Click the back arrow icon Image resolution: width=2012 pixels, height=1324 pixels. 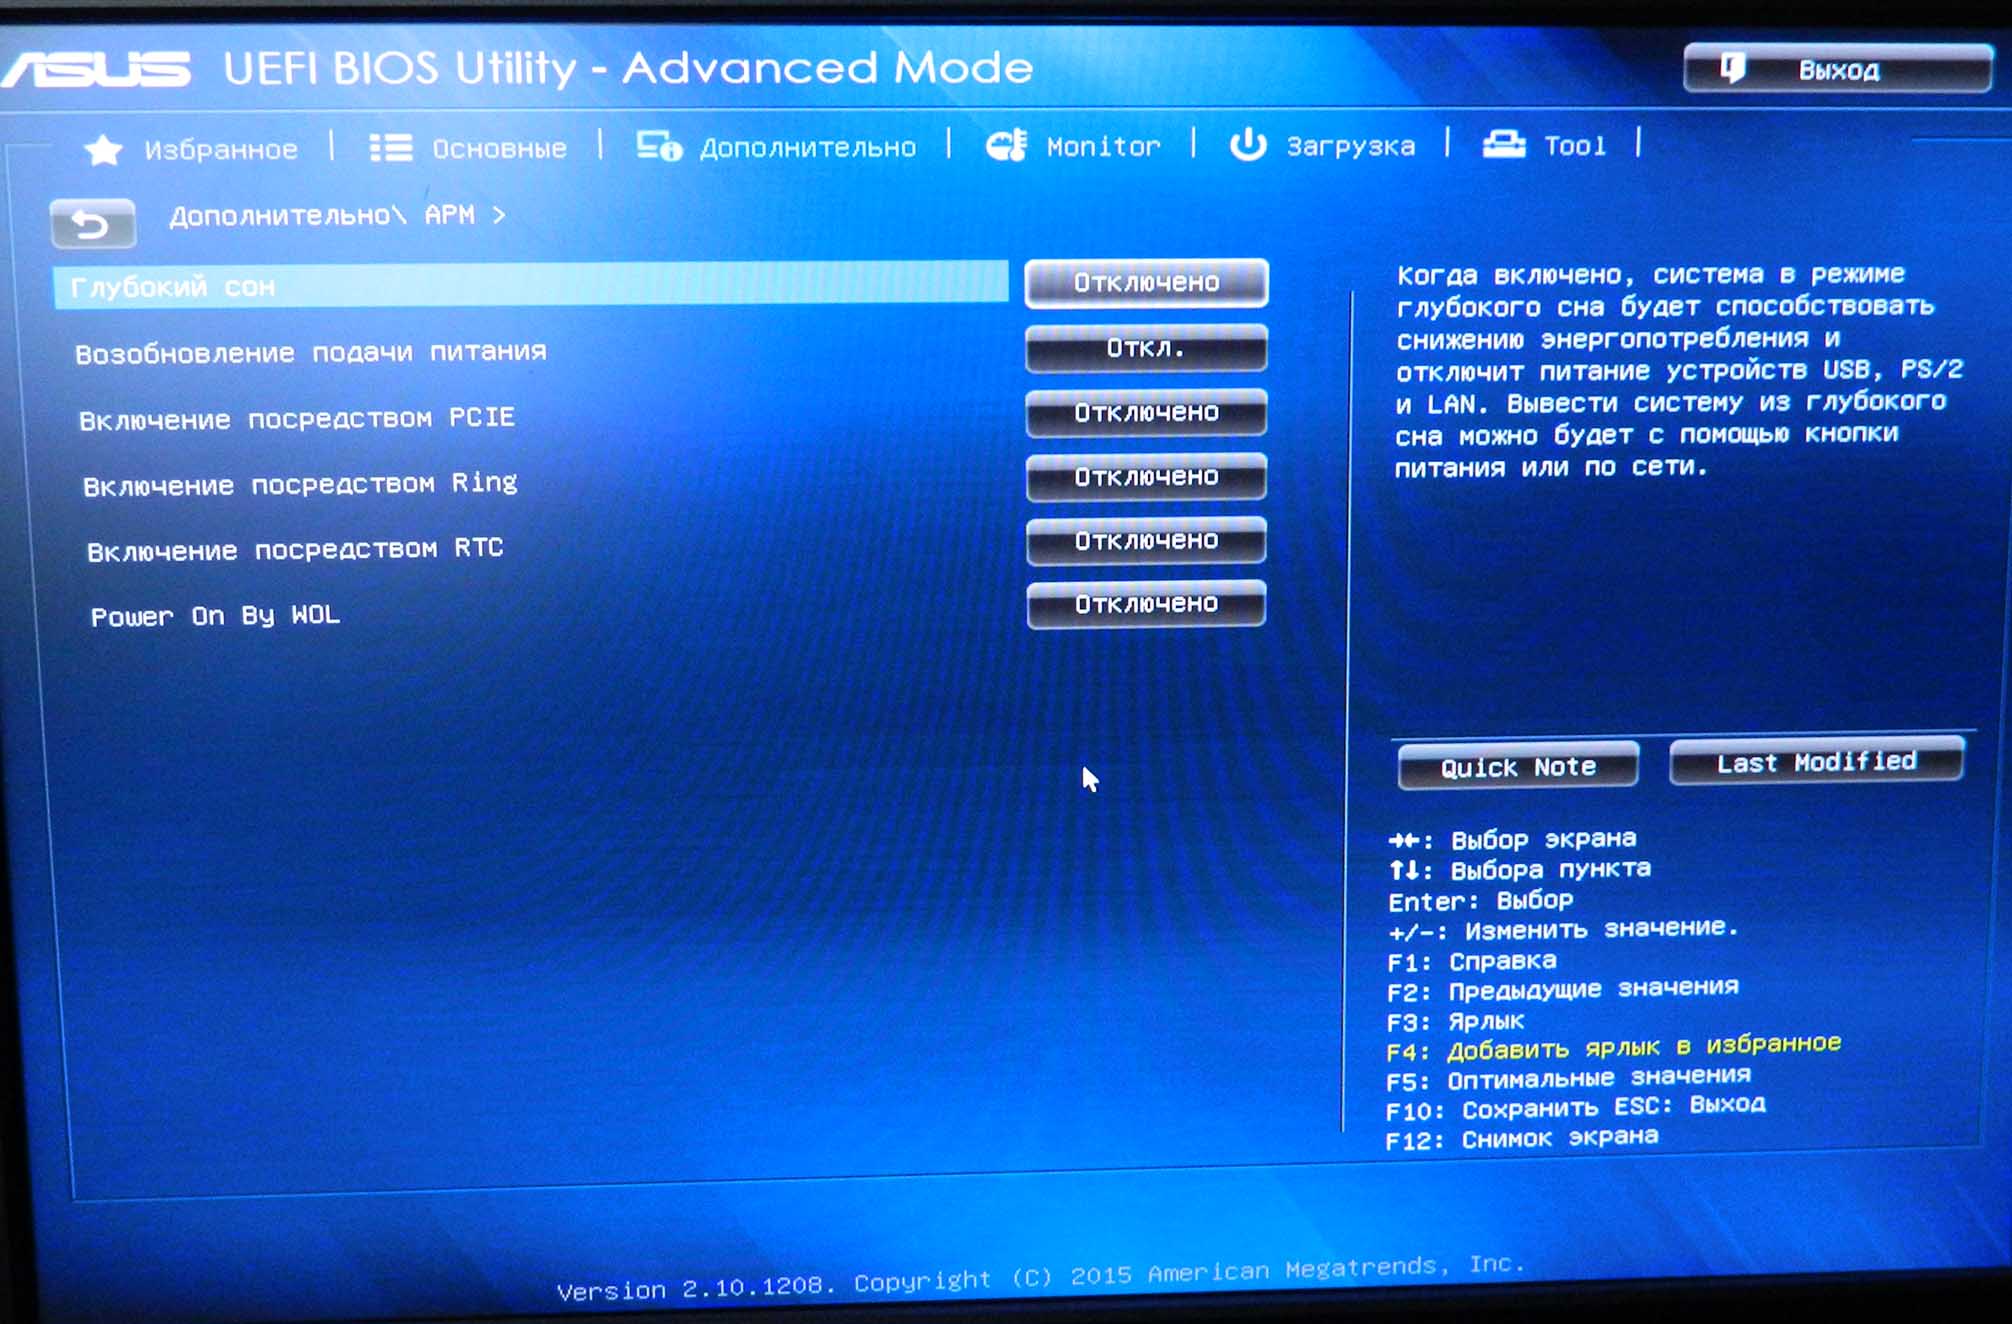[x=92, y=223]
